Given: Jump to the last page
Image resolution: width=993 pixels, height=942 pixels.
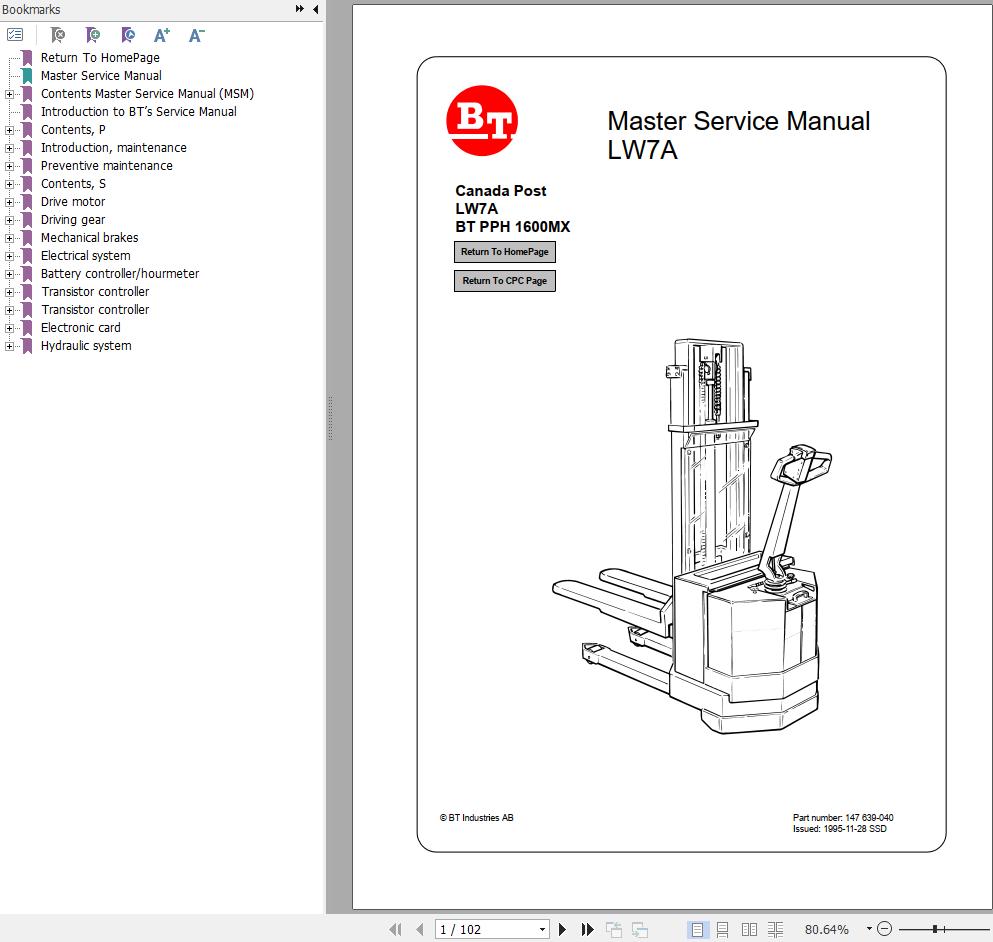Looking at the screenshot, I should (588, 929).
